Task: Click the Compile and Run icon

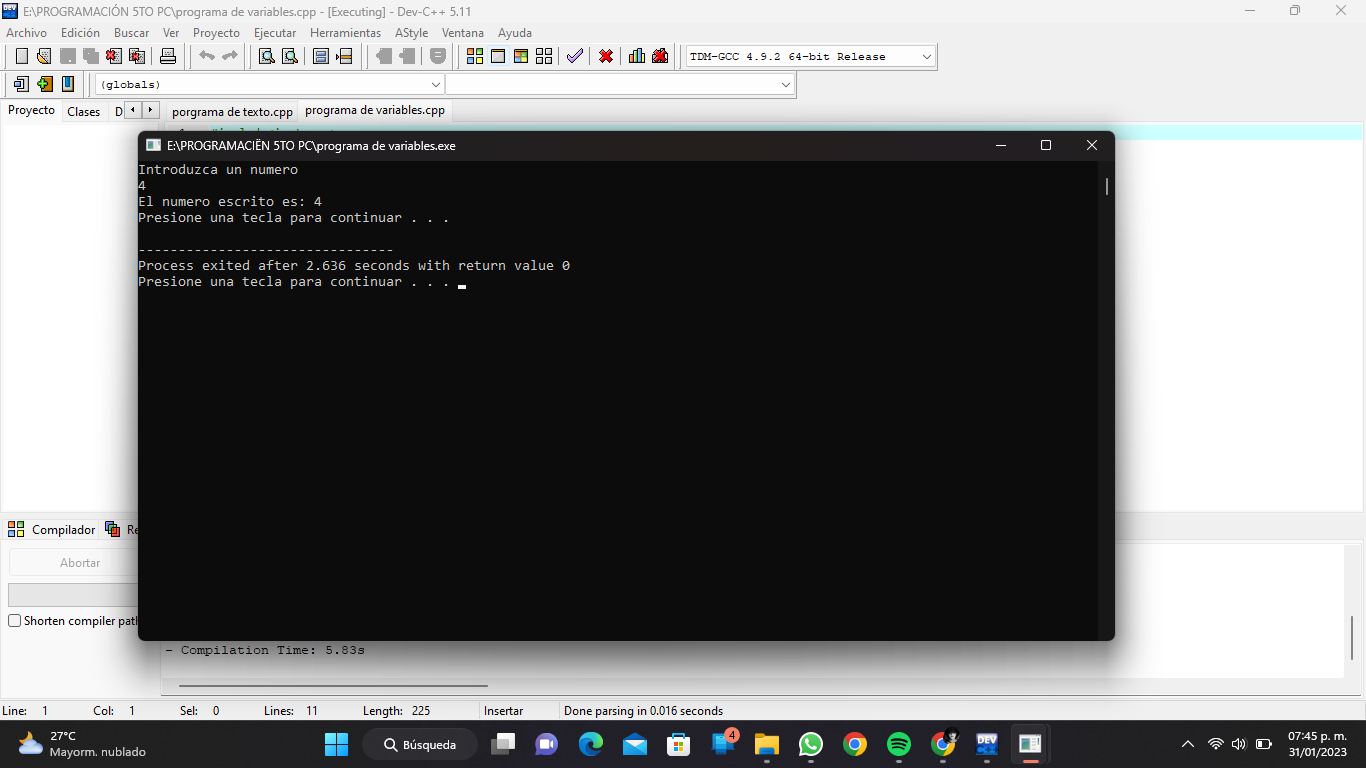Action: pyautogui.click(x=521, y=56)
